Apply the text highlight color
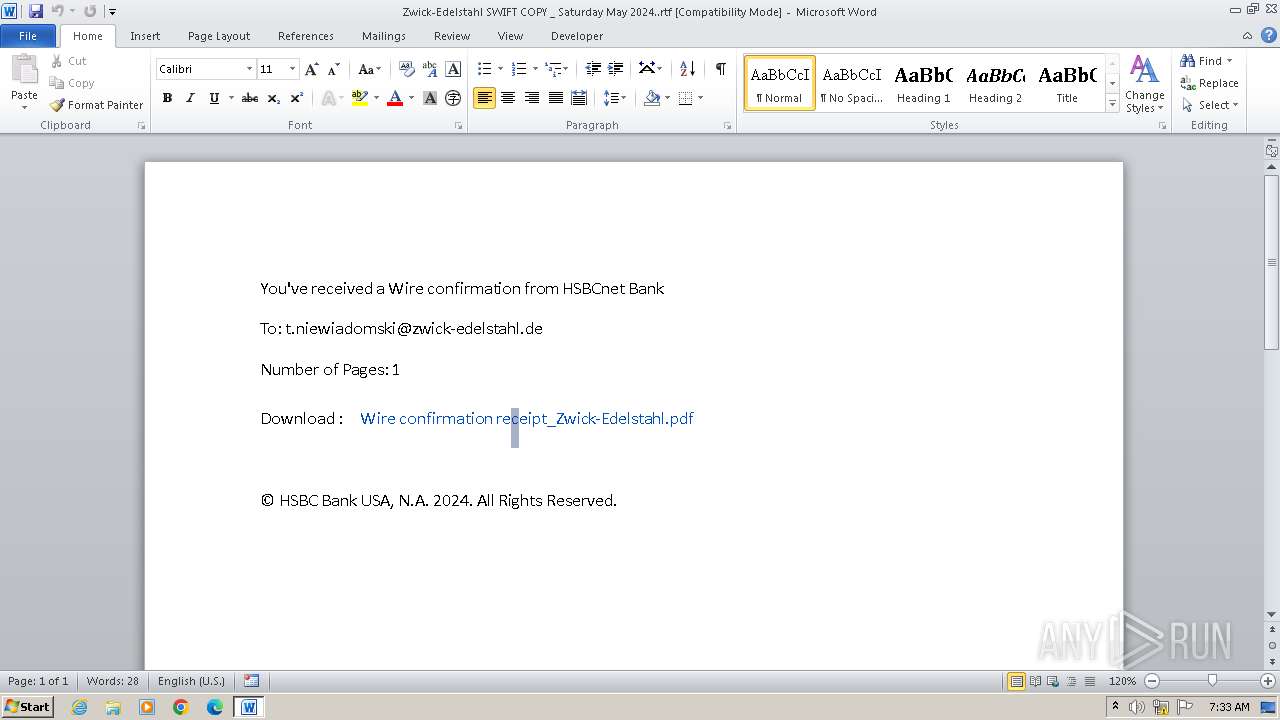The width and height of the screenshot is (1280, 720). 360,98
